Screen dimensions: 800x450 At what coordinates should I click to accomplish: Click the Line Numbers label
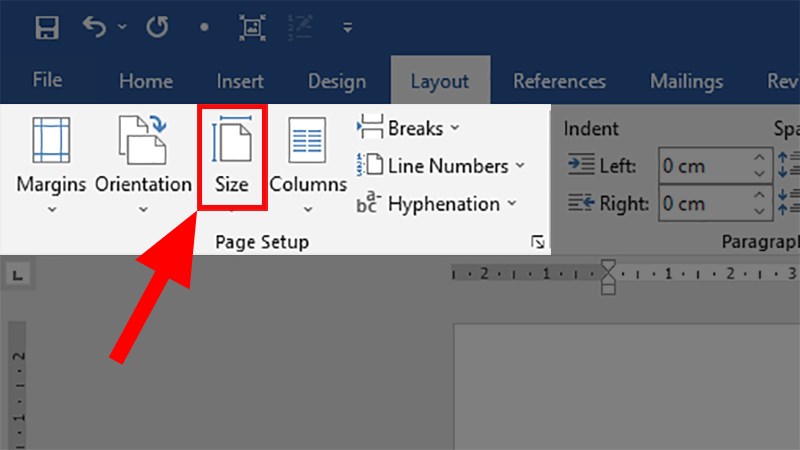[x=448, y=166]
